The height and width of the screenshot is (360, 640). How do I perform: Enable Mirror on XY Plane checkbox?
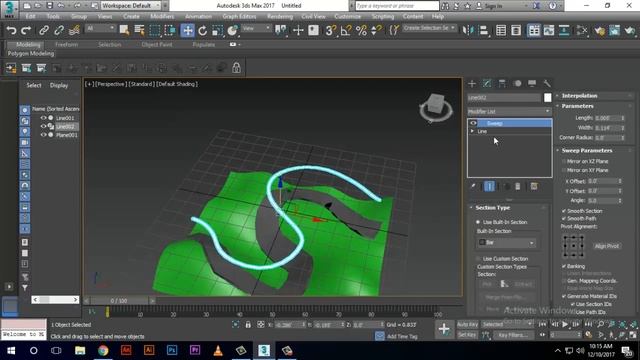coord(564,170)
